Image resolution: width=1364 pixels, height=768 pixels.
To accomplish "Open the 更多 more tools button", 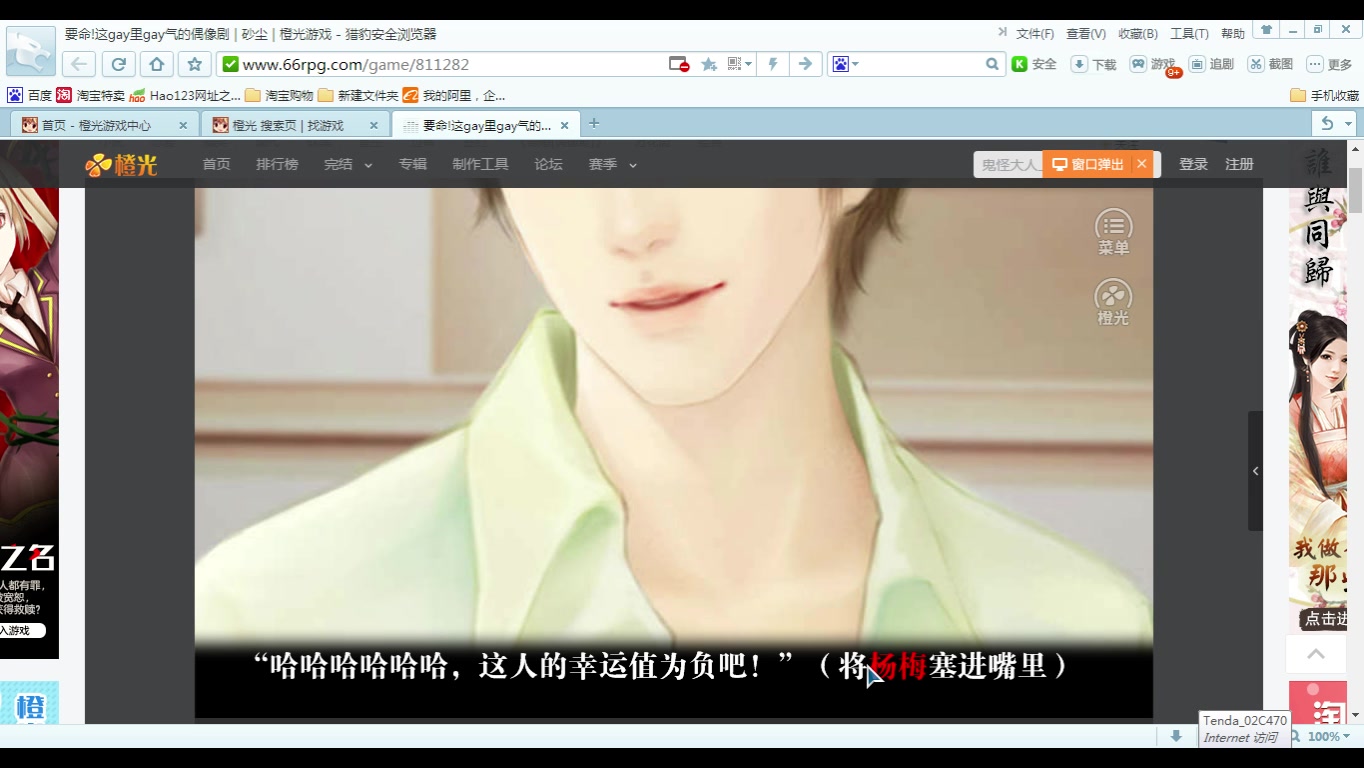I will (x=1330, y=64).
